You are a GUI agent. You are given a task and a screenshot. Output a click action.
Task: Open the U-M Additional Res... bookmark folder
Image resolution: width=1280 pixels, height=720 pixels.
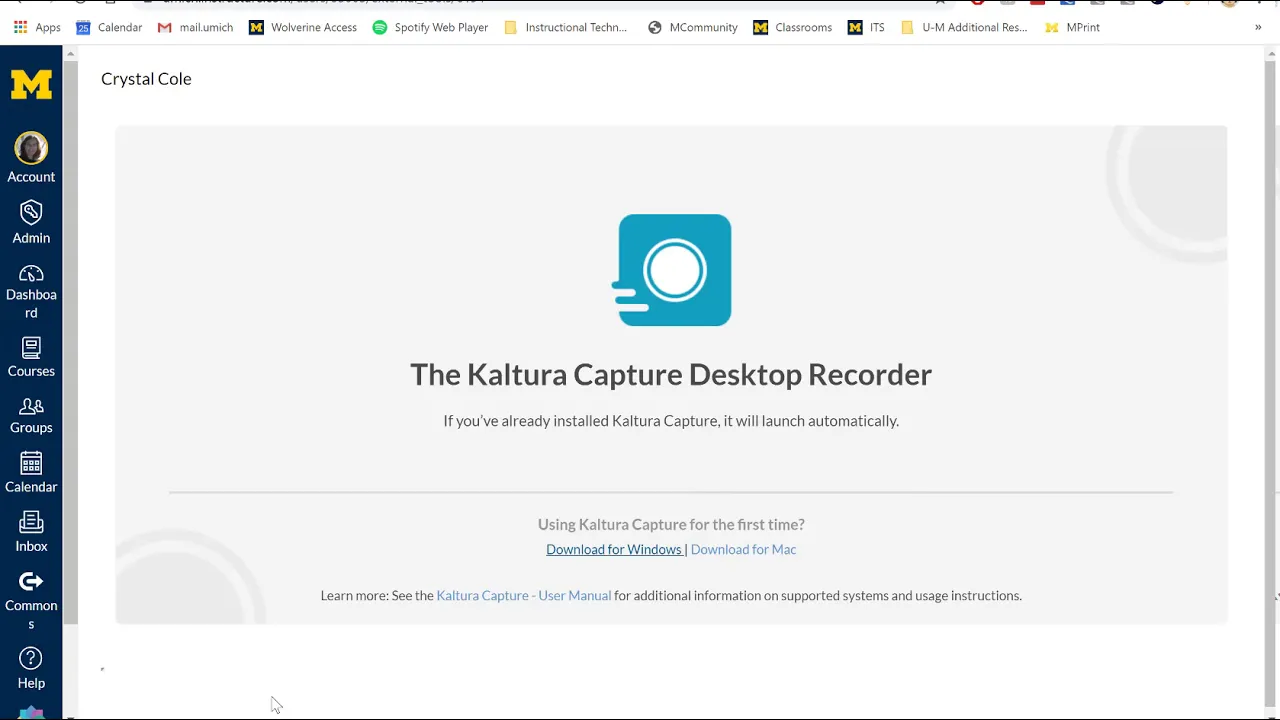964,27
